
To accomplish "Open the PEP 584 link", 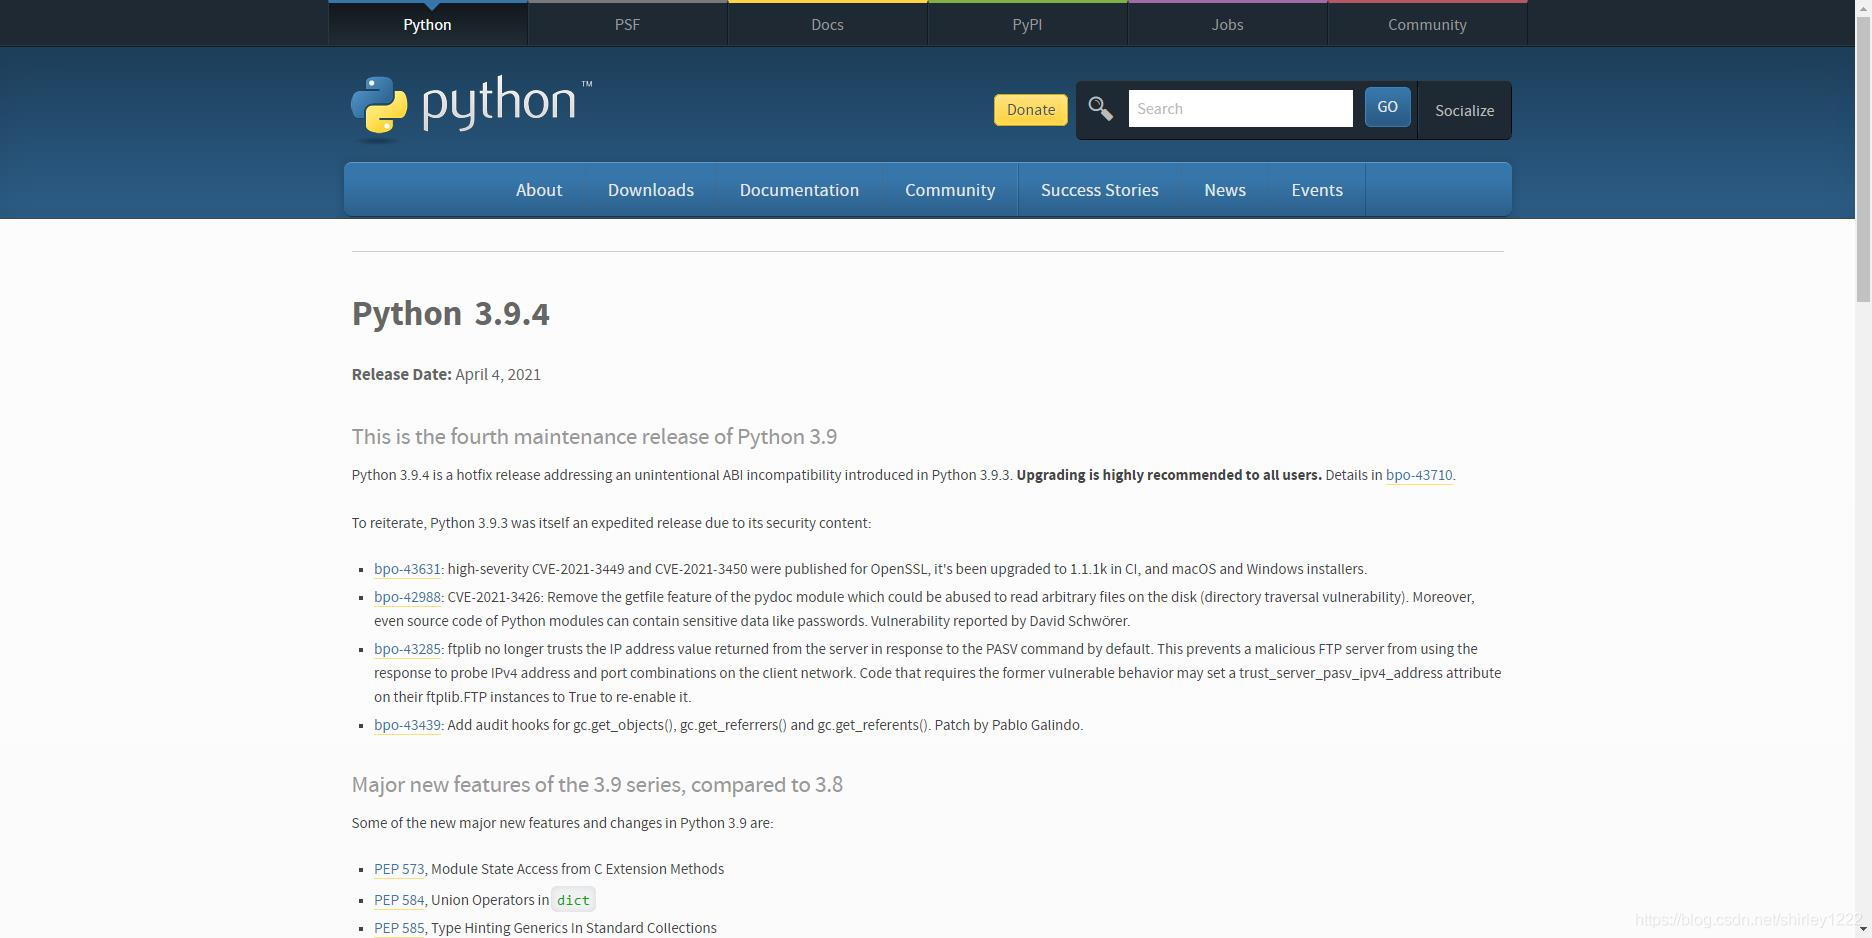I will [398, 900].
